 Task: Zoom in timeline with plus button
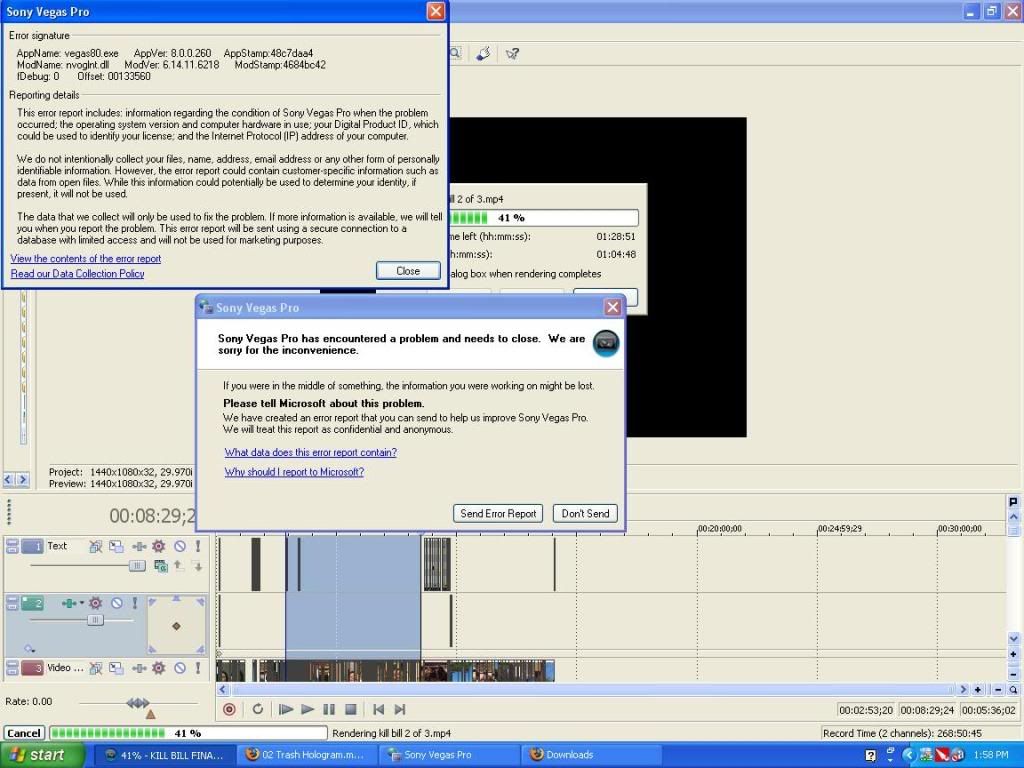978,690
